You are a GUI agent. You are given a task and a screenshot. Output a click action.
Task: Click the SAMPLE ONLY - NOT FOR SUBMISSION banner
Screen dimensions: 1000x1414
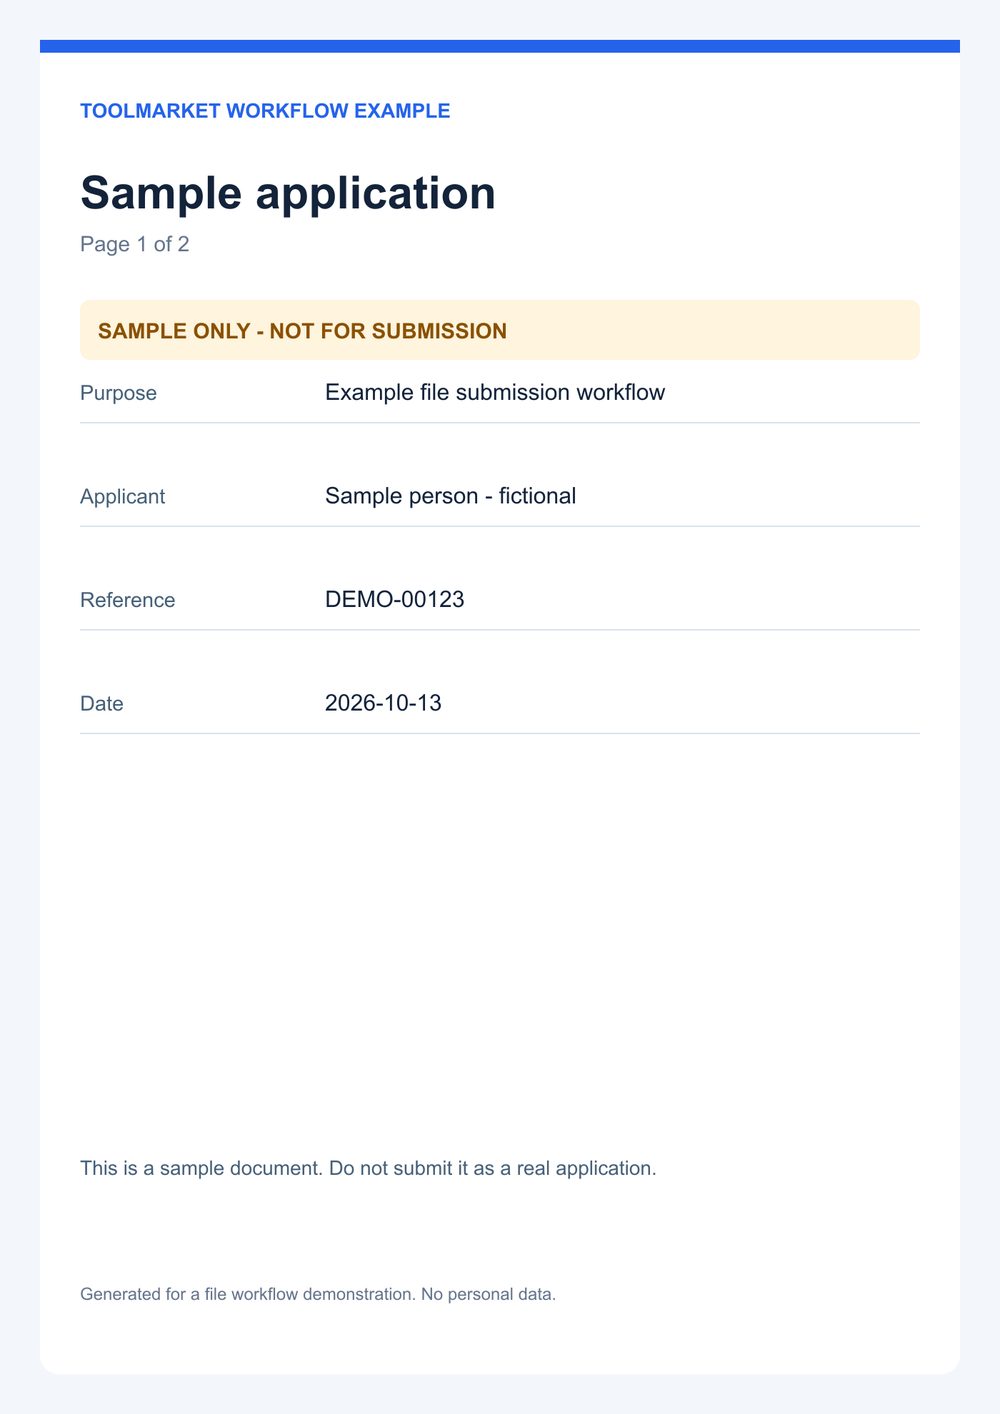tap(500, 330)
